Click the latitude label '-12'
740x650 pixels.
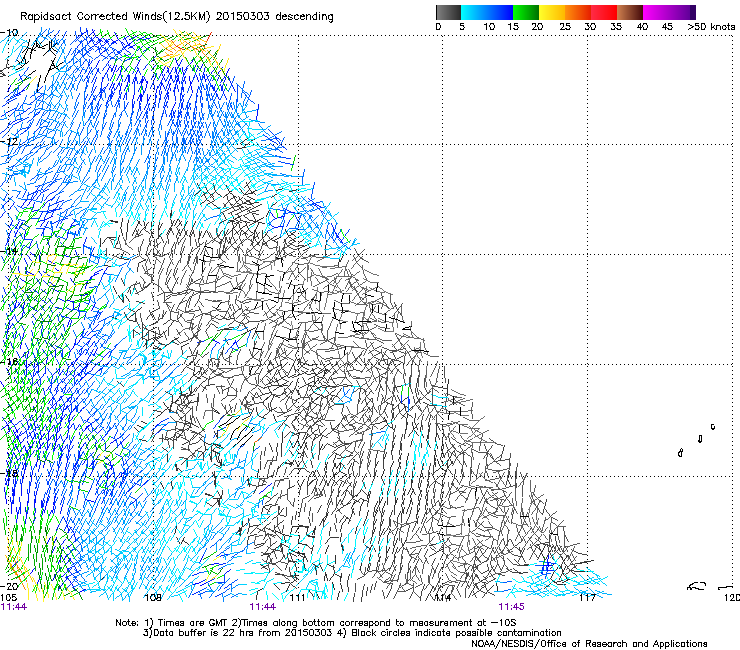click(9, 142)
